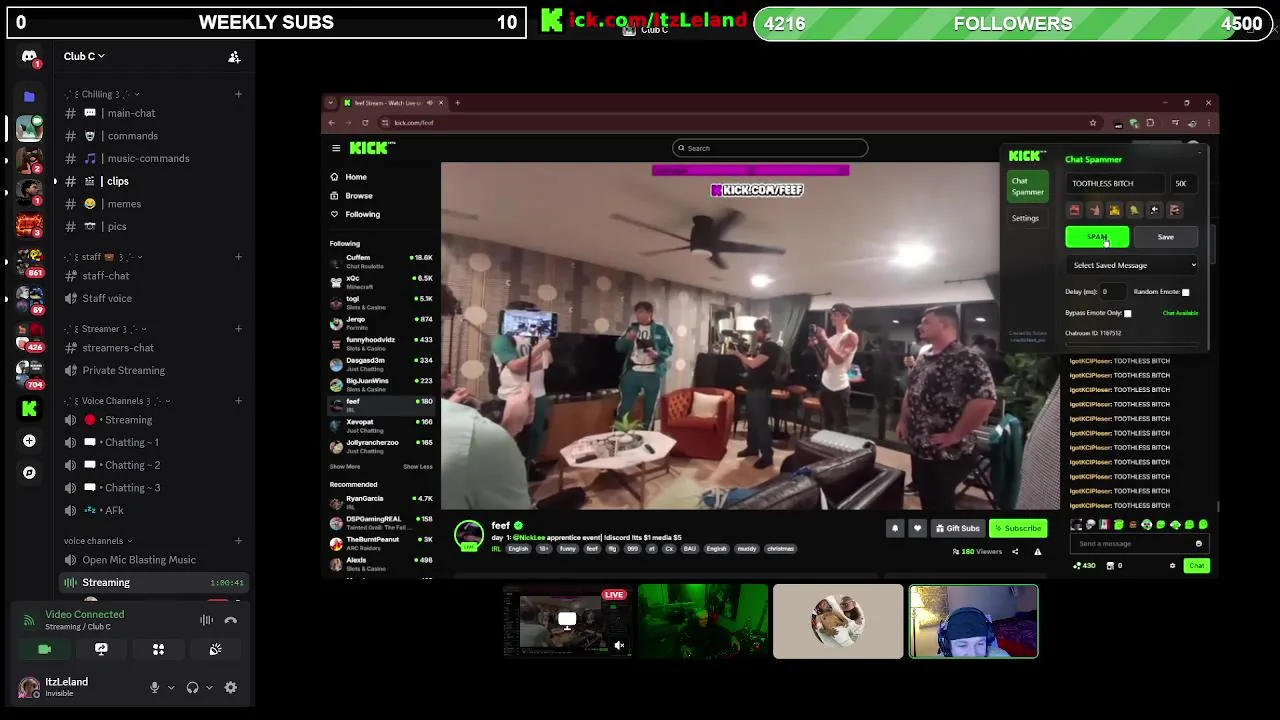Collapse the staff category

point(103,257)
